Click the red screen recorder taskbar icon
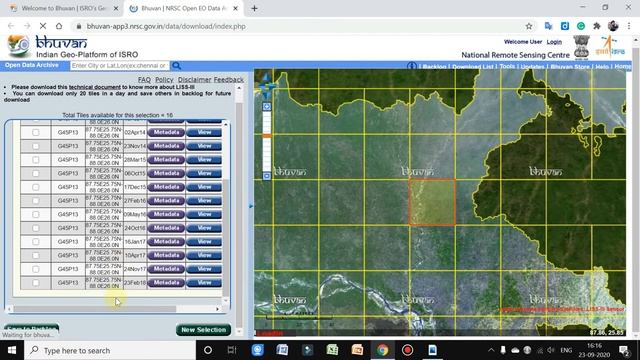640x360 pixels. coord(407,350)
